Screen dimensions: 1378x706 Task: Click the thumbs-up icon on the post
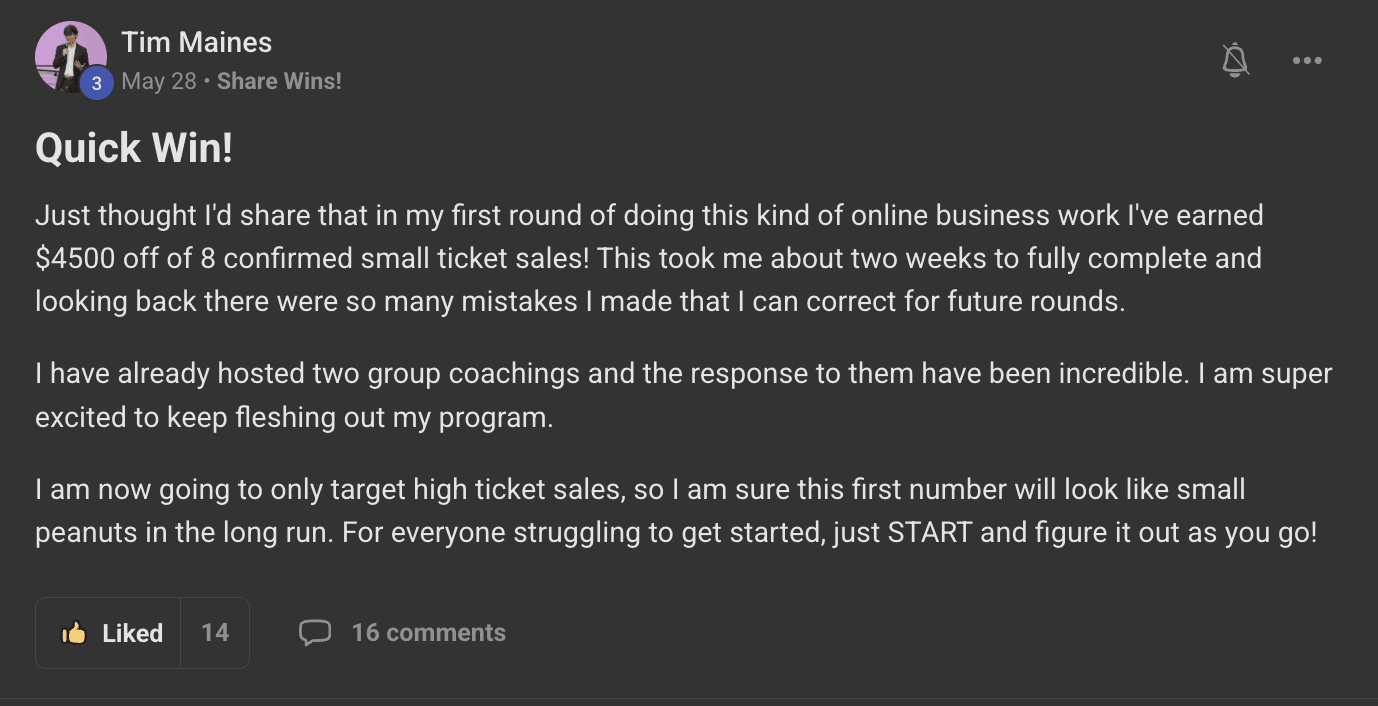pos(74,633)
